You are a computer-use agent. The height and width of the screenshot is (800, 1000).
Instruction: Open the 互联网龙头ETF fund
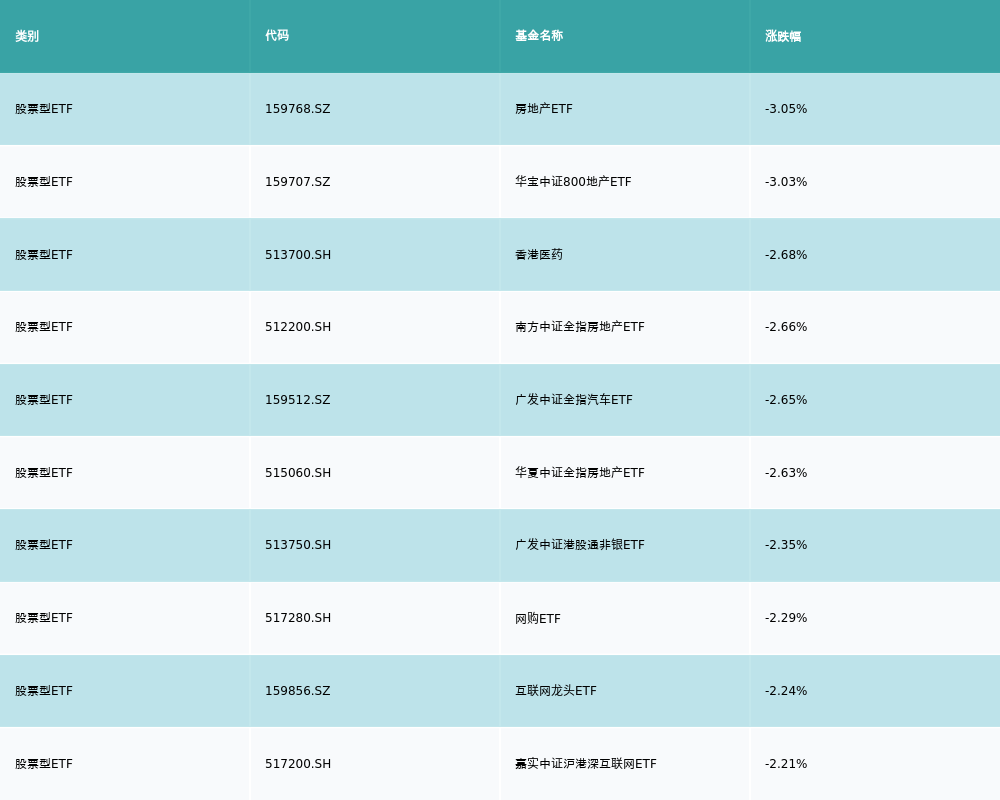[x=556, y=691]
